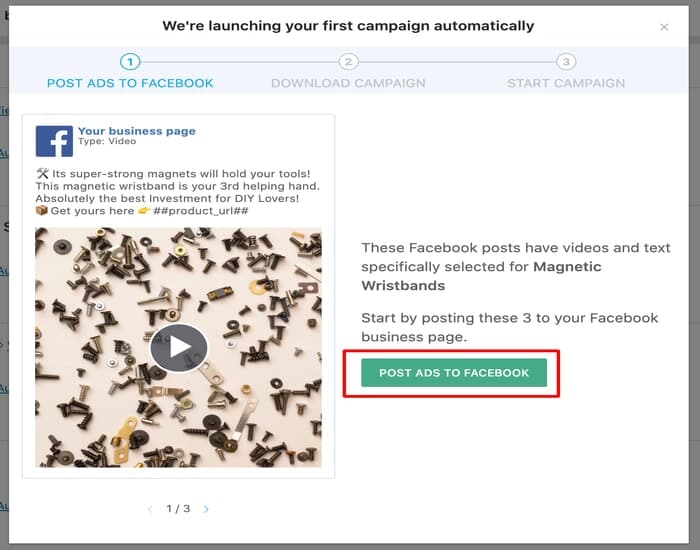Viewport: 700px width, 550px height.
Task: Play the ad video preview
Action: click(179, 347)
